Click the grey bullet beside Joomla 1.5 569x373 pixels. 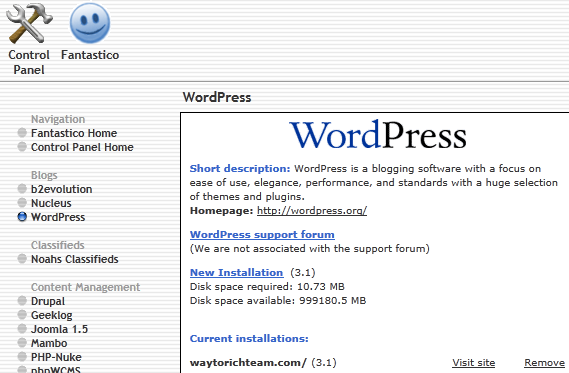[x=22, y=329]
